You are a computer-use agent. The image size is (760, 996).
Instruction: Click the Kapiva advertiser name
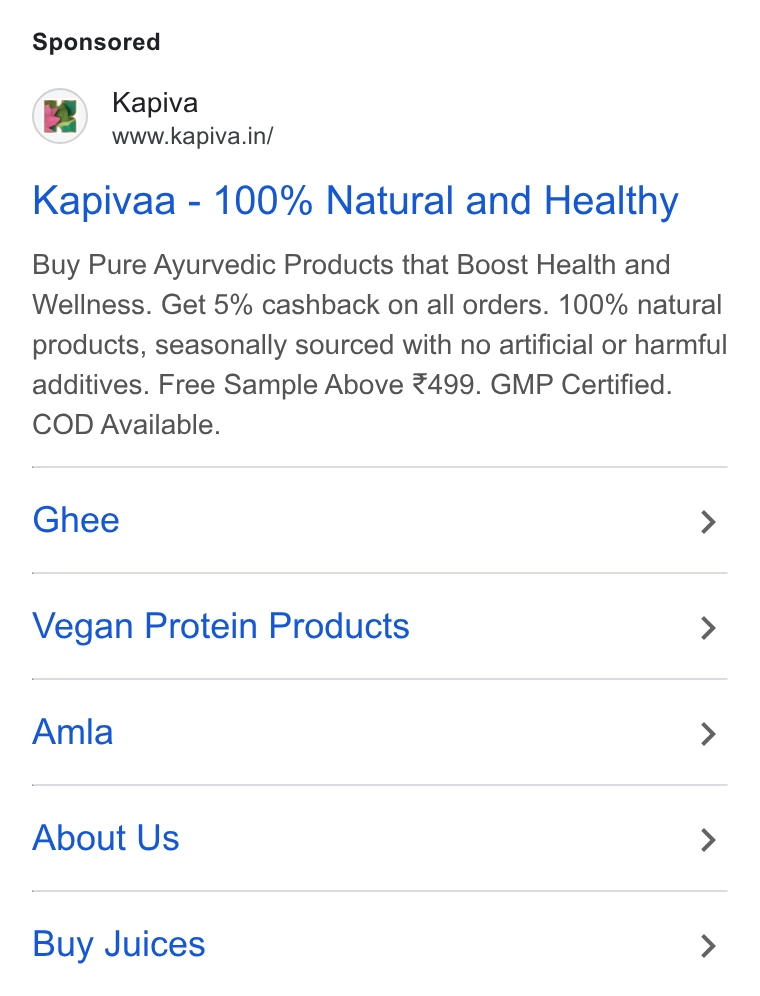pos(155,103)
